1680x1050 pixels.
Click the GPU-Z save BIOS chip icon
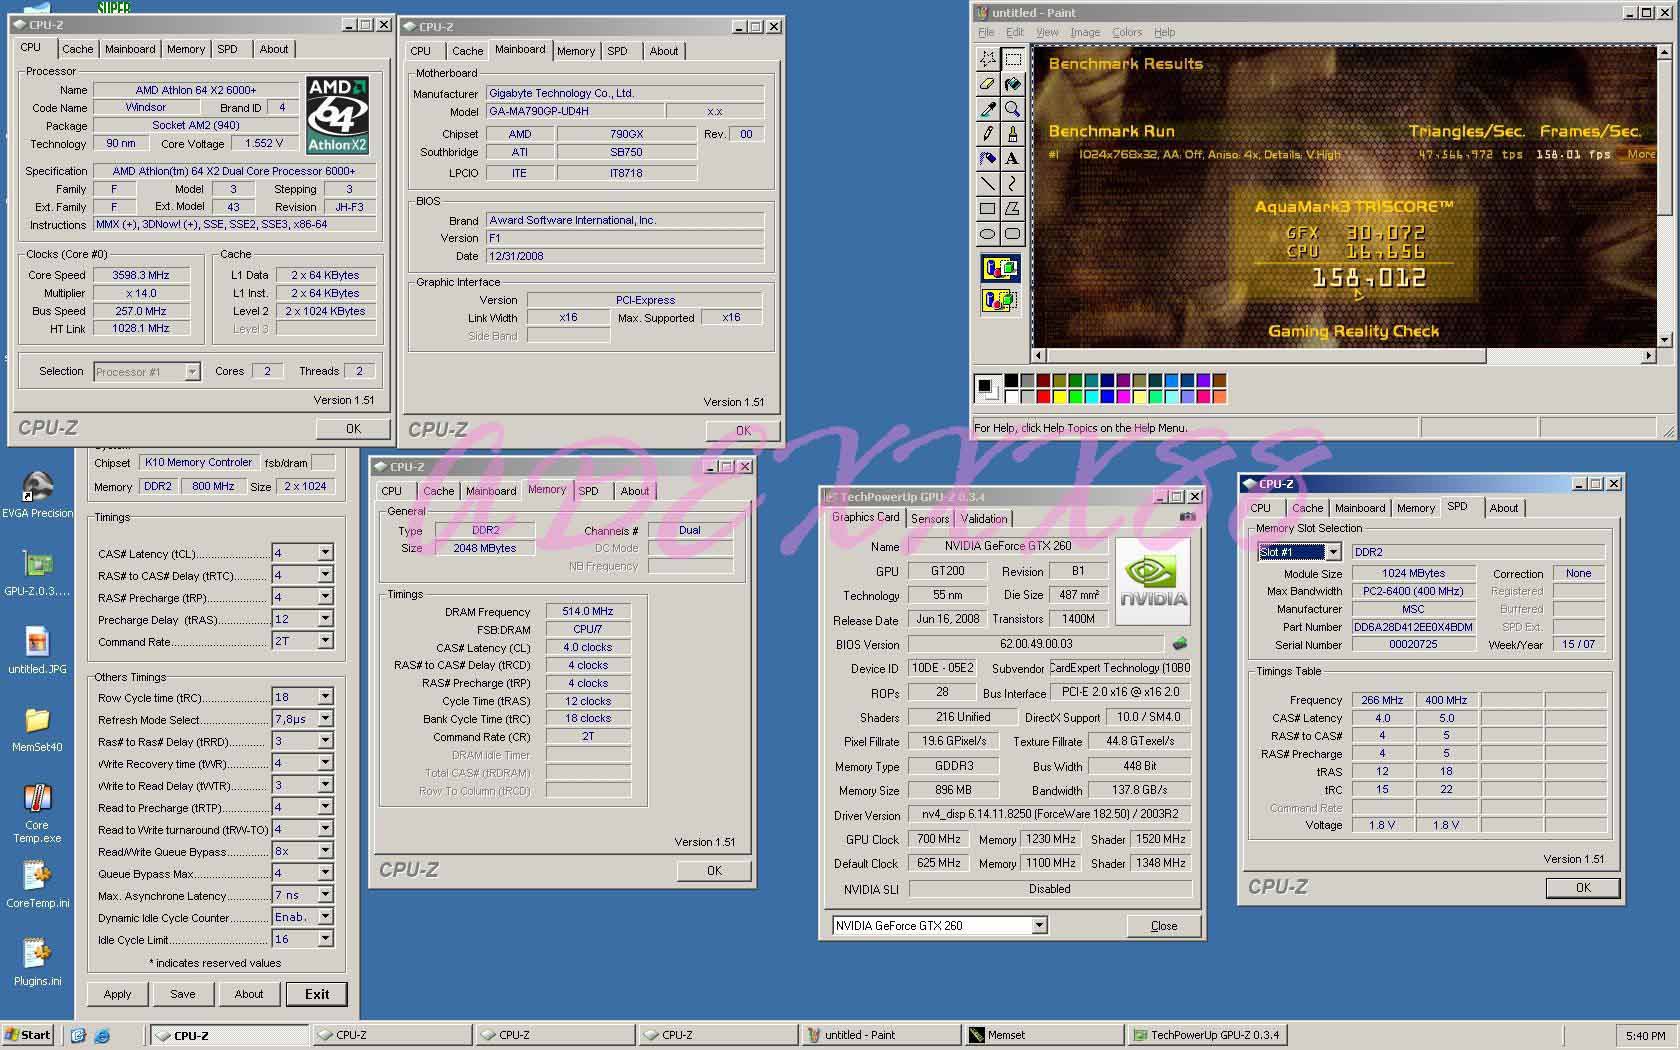point(1180,644)
